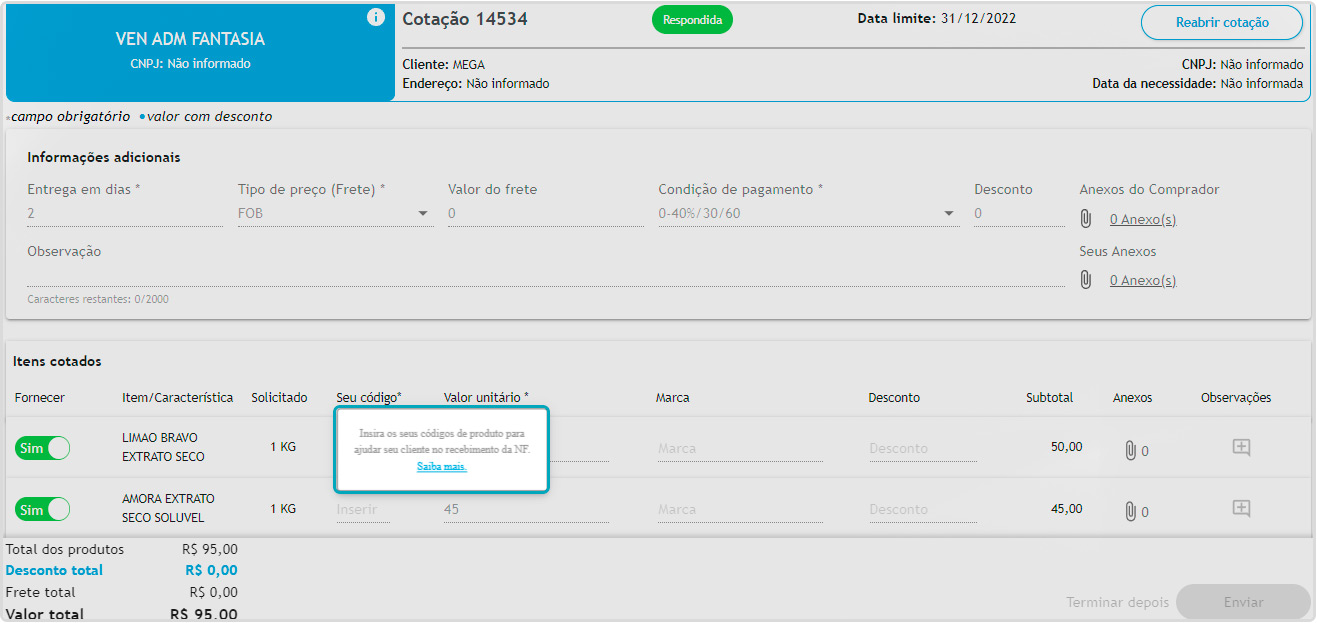Click Marca field for LIMAO BRAVO
The width and height of the screenshot is (1317, 623).
[x=739, y=449]
